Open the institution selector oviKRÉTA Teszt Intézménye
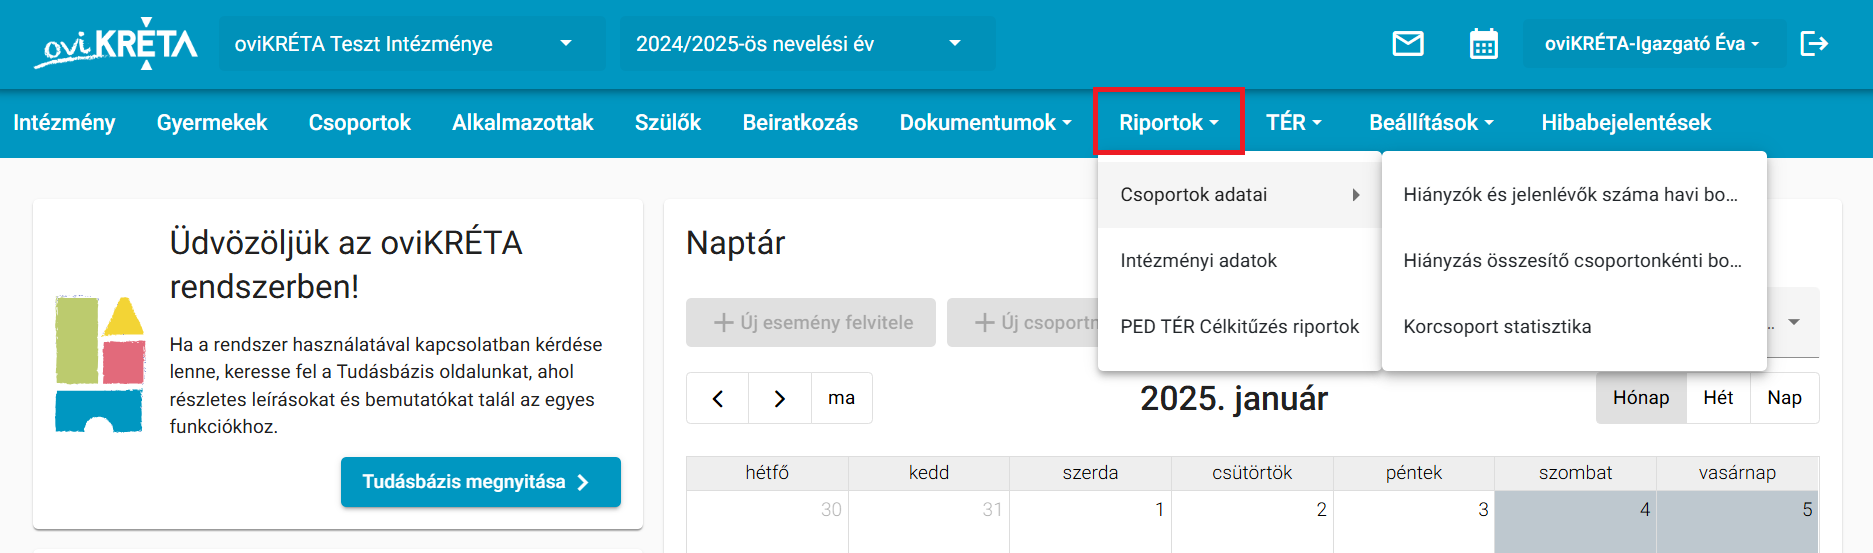 [x=412, y=43]
